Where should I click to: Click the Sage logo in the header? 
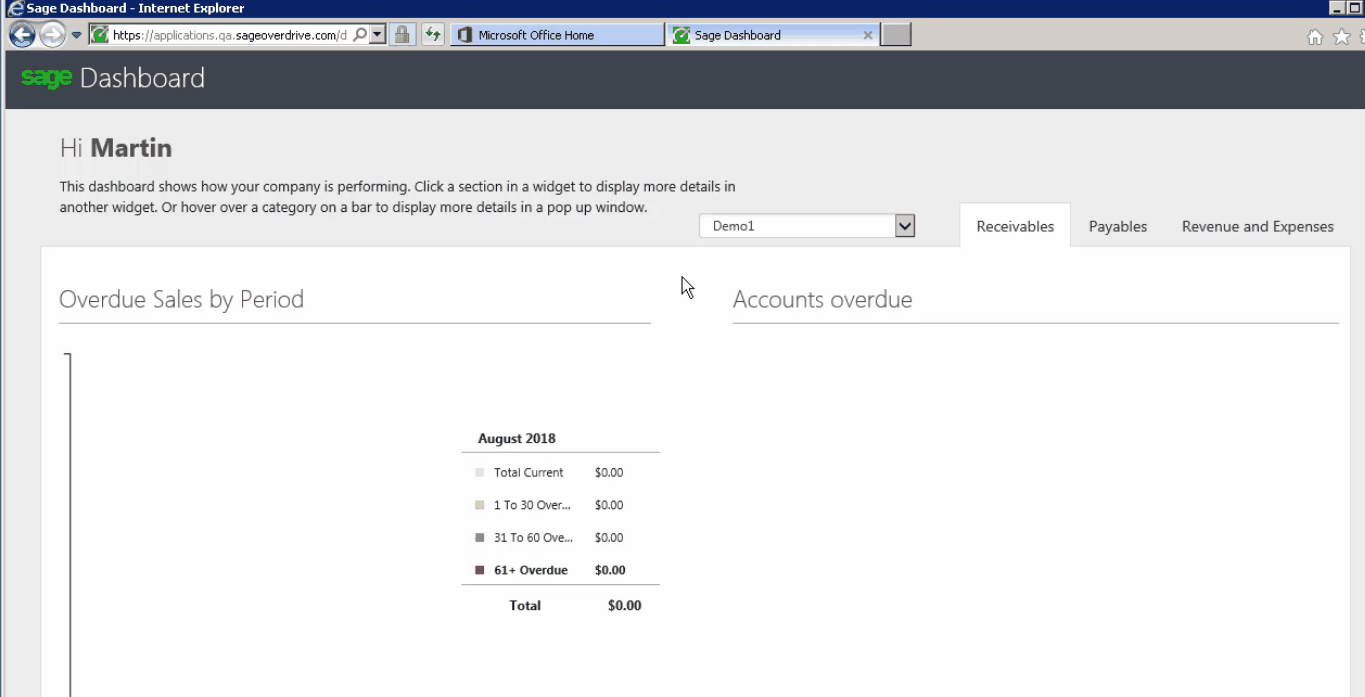click(44, 77)
